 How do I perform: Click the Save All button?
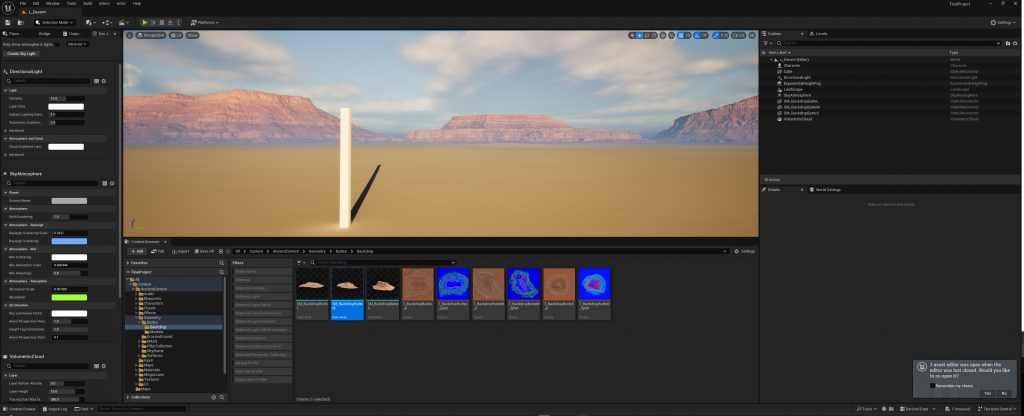point(204,251)
